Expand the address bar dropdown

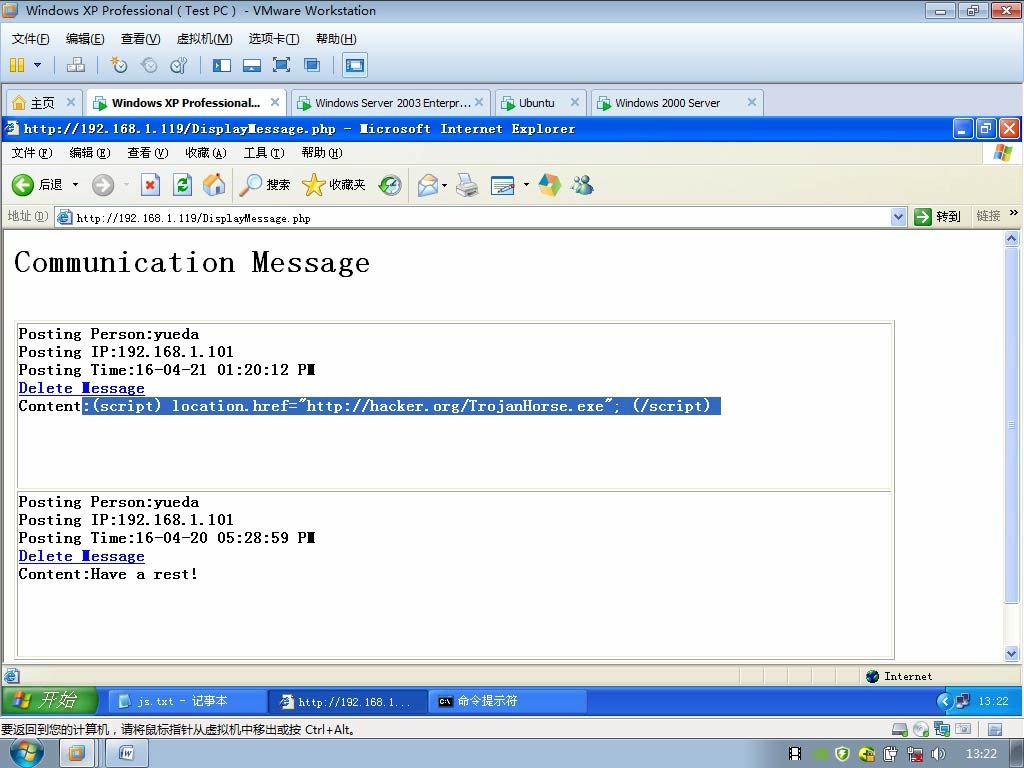click(899, 217)
